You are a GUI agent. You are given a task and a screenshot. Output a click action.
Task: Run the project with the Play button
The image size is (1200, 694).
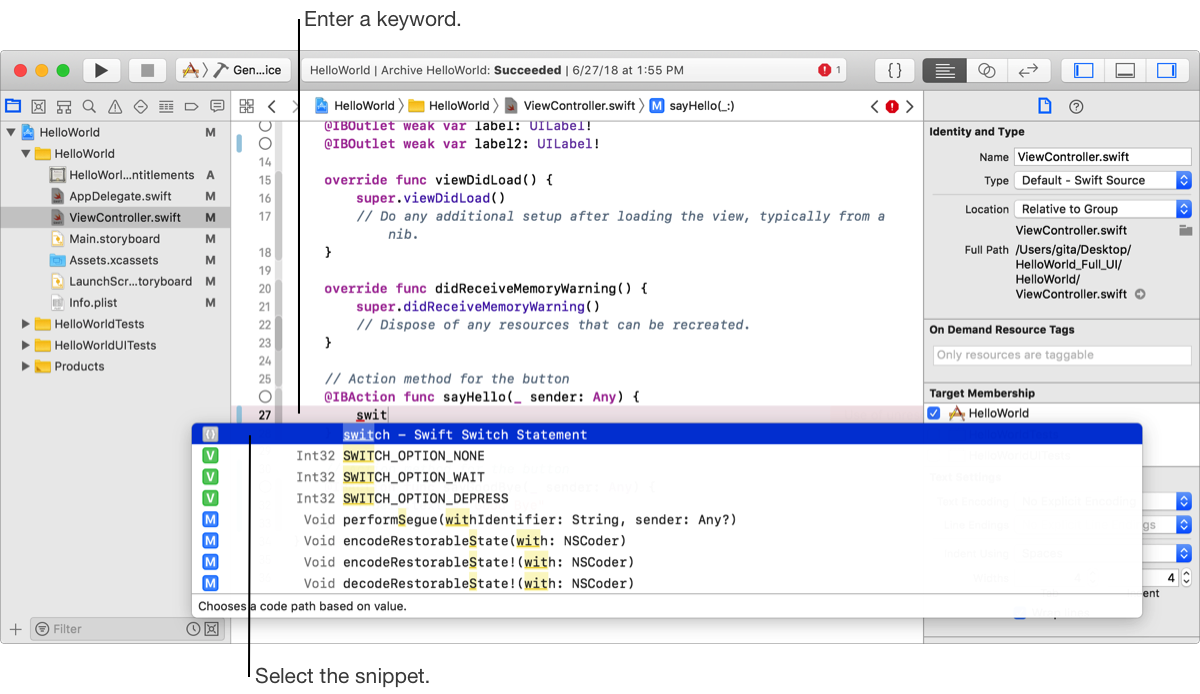(x=101, y=70)
